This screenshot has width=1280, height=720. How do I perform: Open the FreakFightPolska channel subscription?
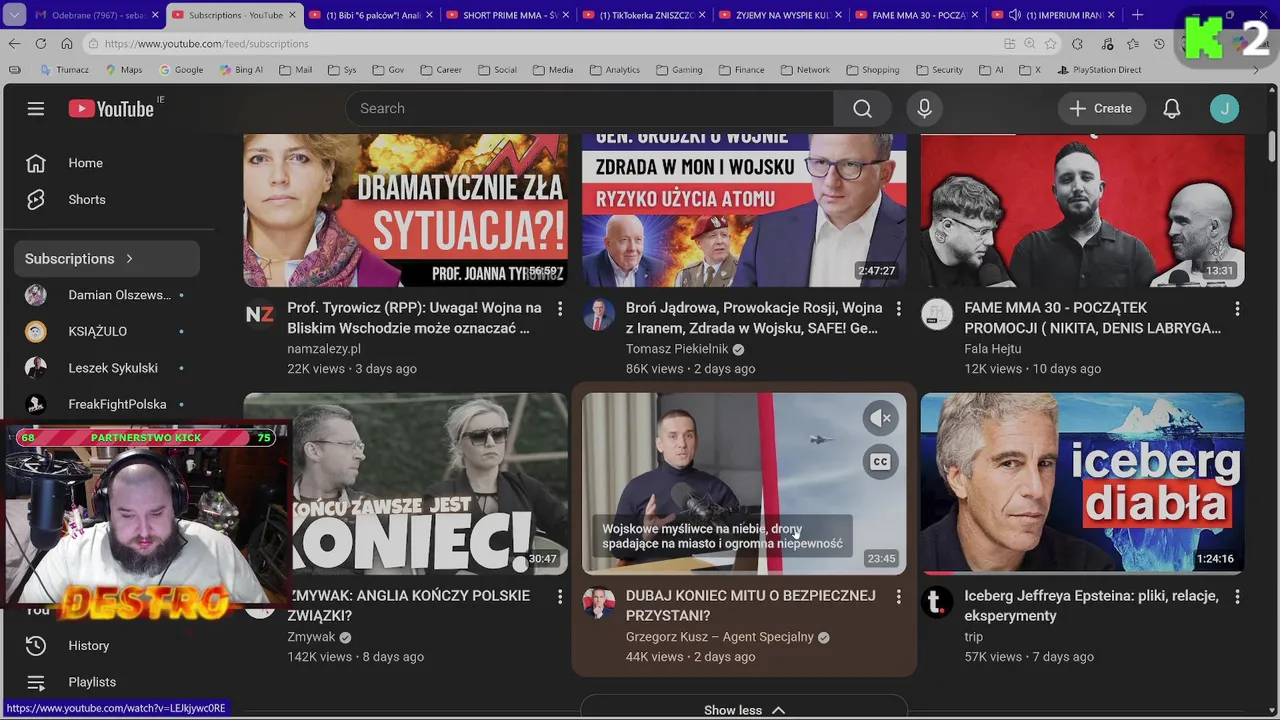pyautogui.click(x=107, y=404)
